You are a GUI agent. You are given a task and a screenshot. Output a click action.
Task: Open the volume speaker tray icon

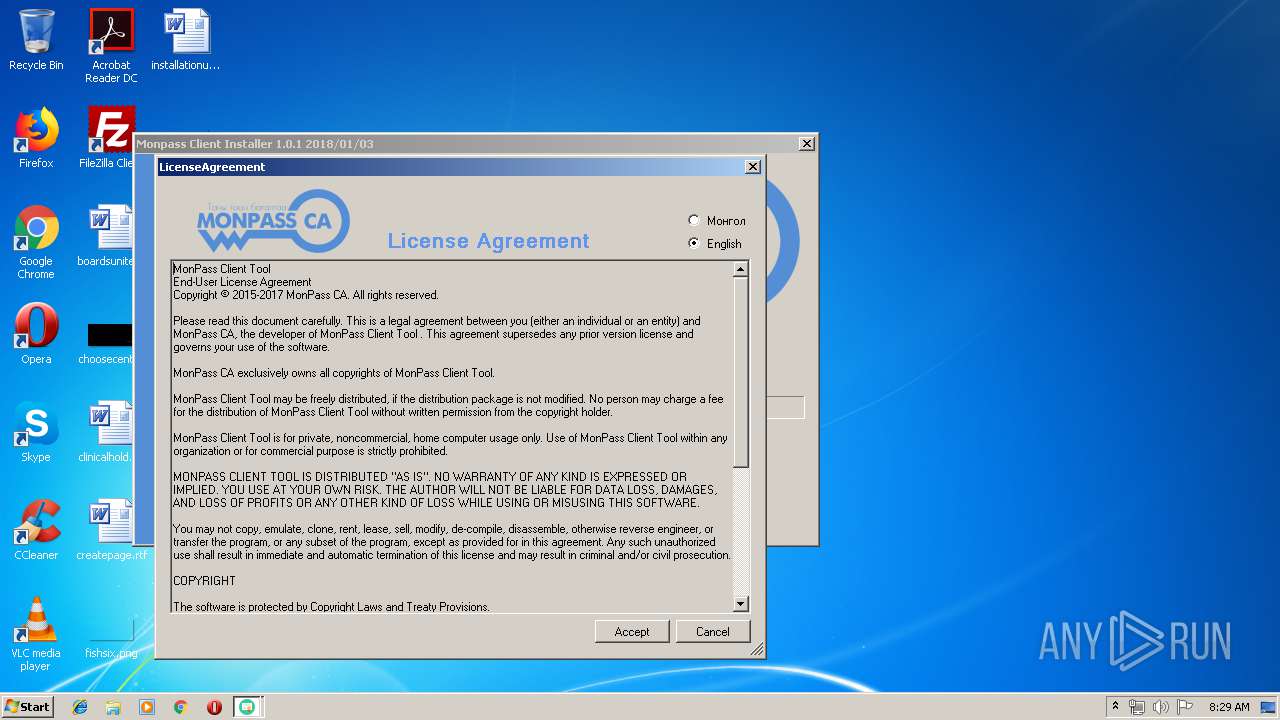1161,707
